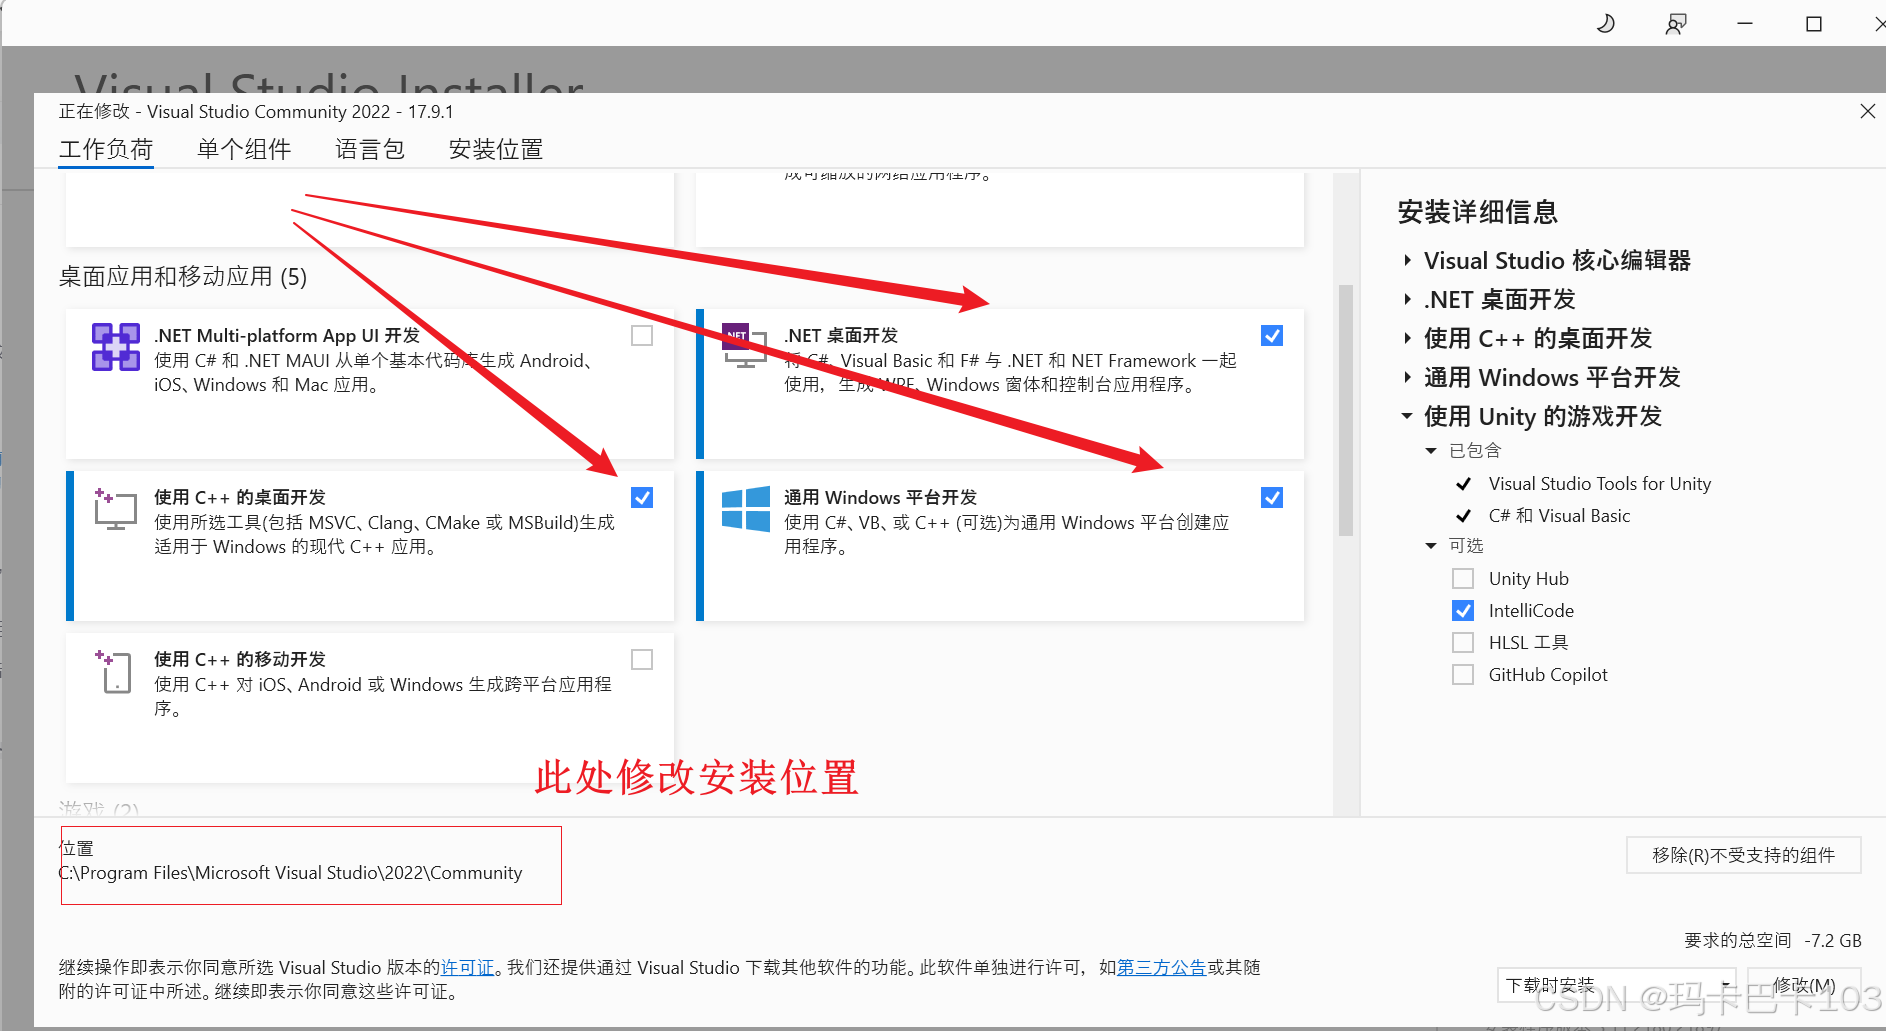Switch to the 单个组件 tab
Viewport: 1886px width, 1031px height.
[x=244, y=150]
